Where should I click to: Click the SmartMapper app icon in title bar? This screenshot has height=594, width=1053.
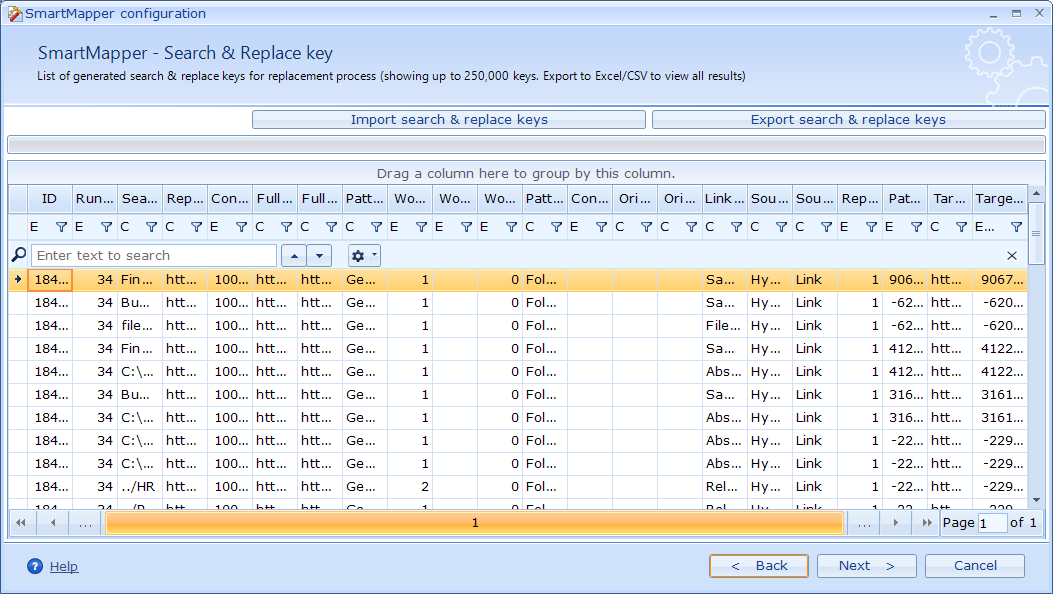(15, 13)
